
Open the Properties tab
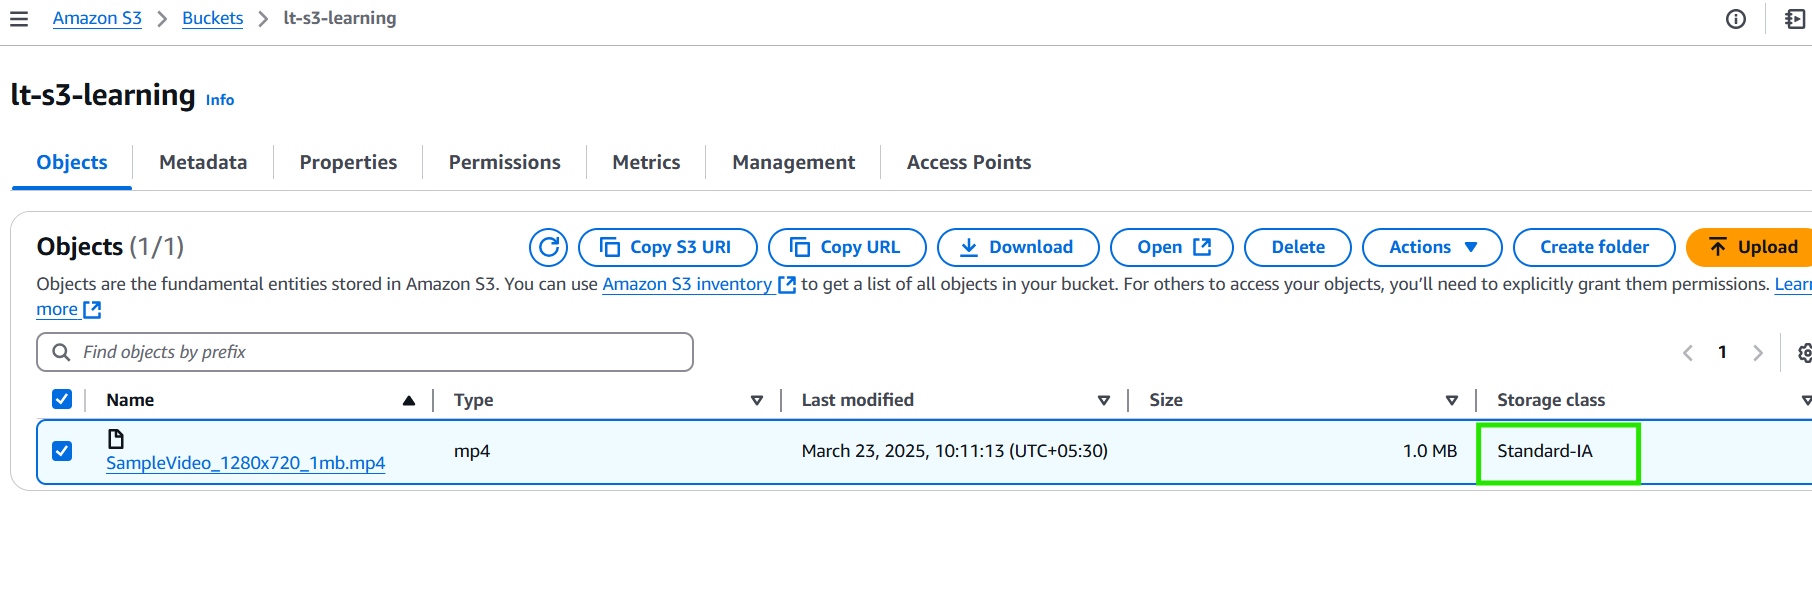tap(348, 162)
